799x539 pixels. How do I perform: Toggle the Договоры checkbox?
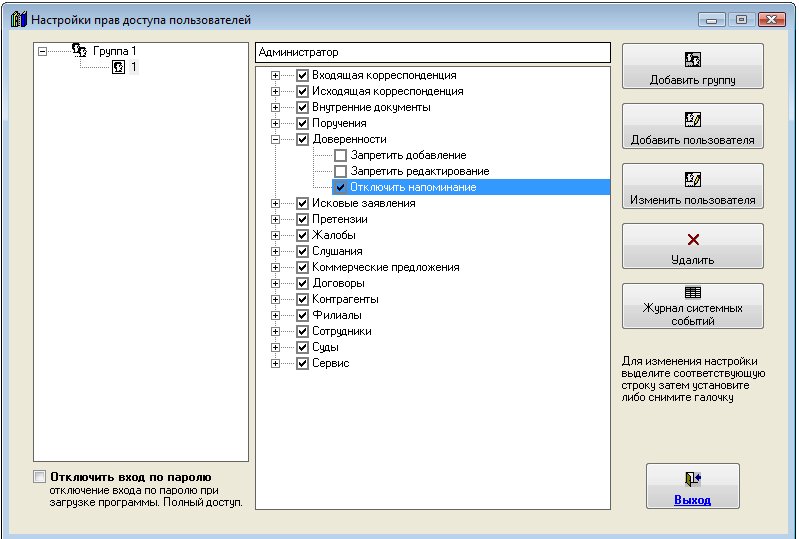[302, 283]
